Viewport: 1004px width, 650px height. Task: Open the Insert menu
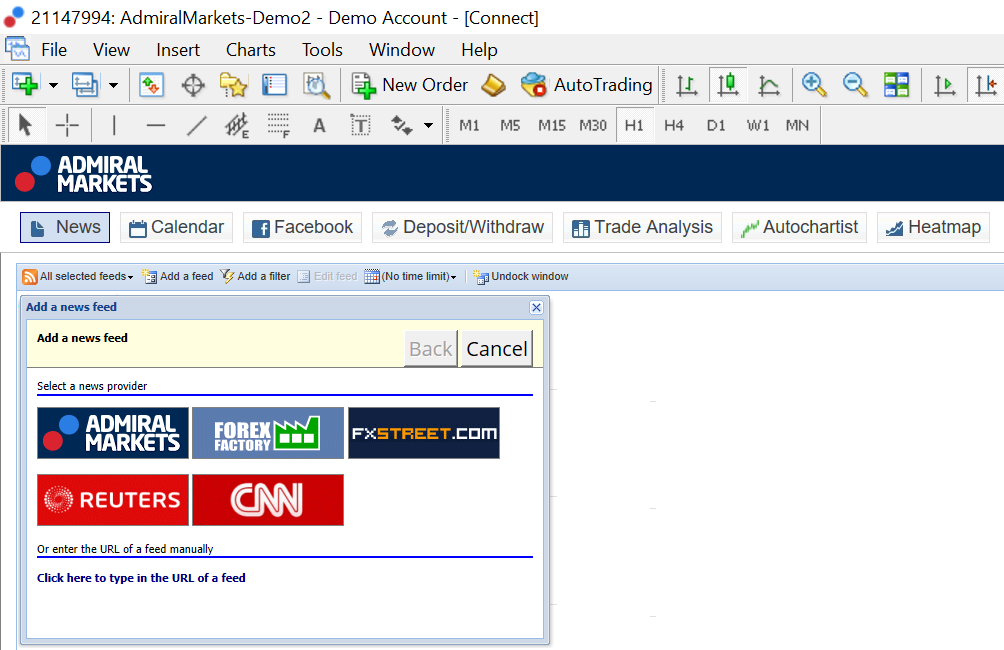click(x=178, y=49)
